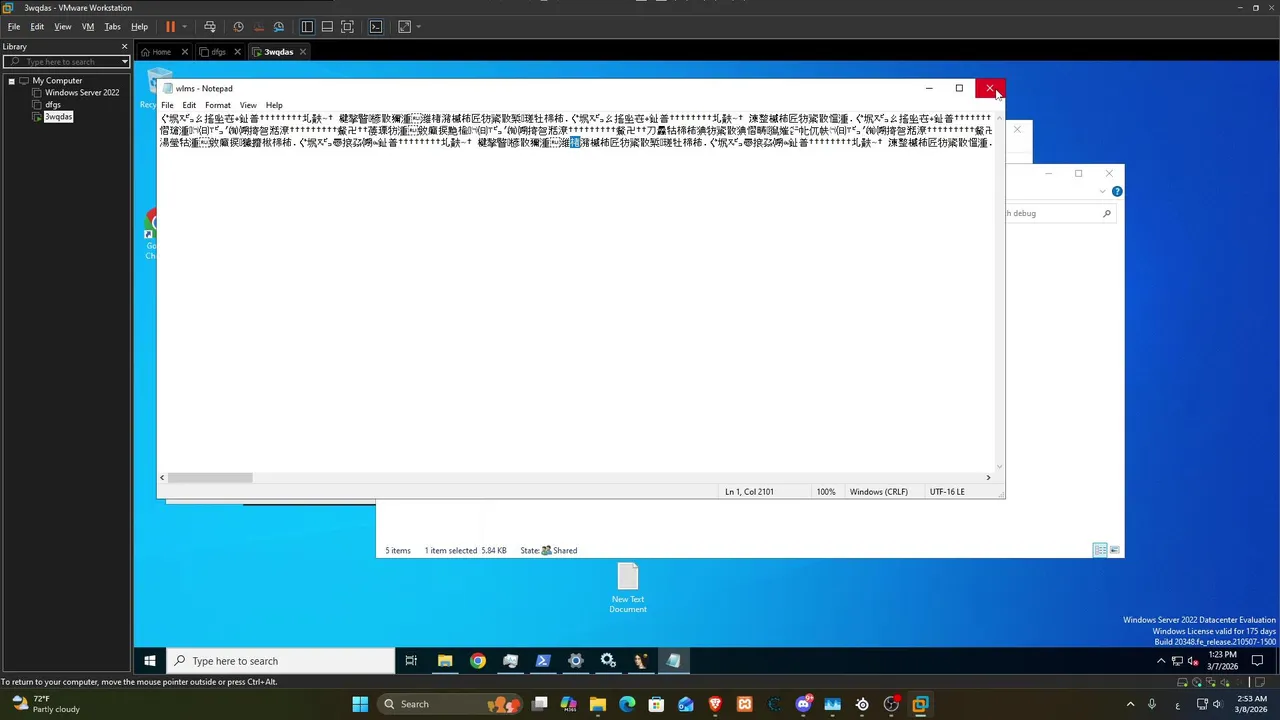Click the guest taskbar search box

point(280,661)
